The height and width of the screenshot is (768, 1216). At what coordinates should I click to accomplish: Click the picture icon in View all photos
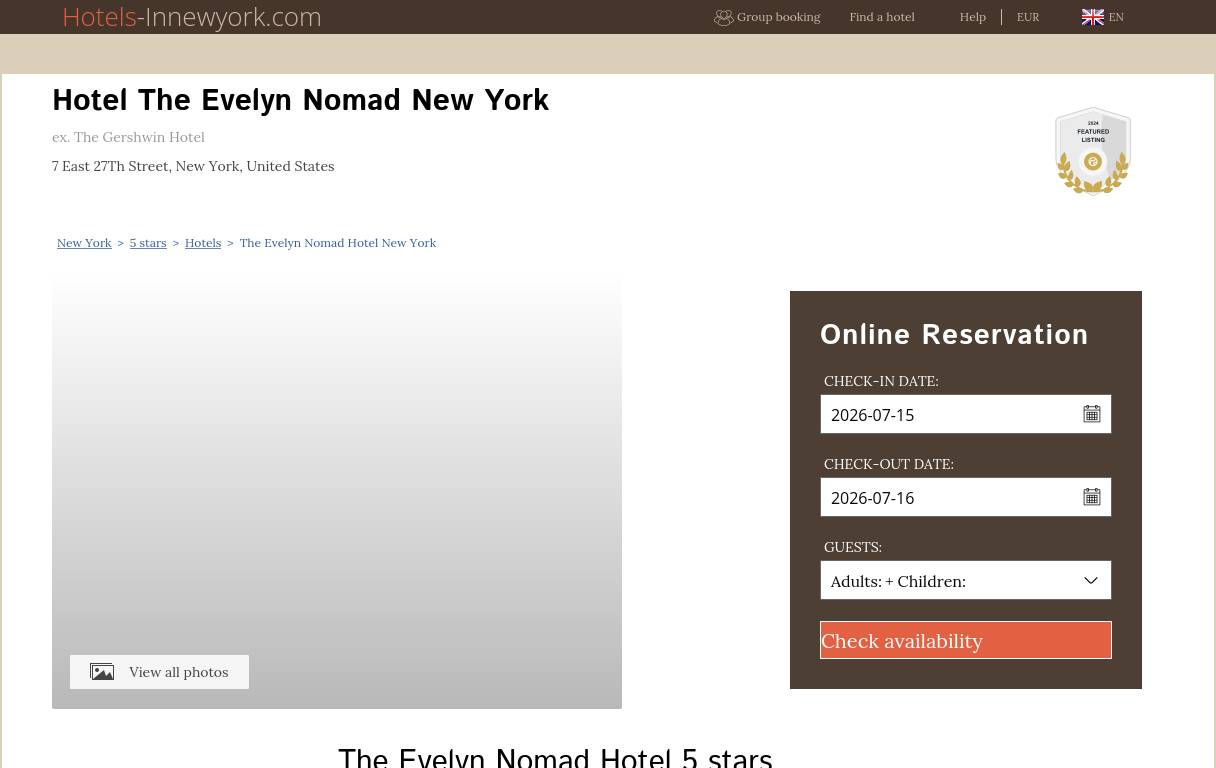pos(102,672)
